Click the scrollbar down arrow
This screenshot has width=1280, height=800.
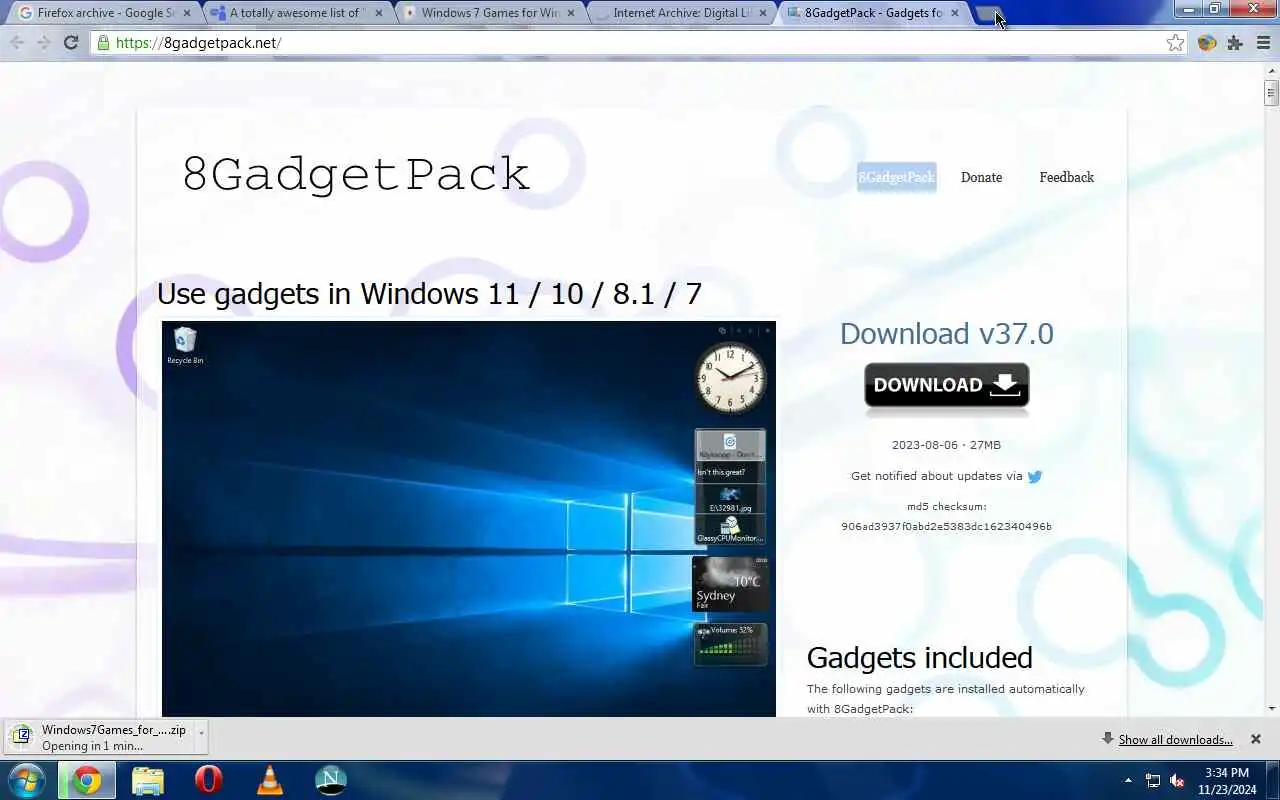1271,708
